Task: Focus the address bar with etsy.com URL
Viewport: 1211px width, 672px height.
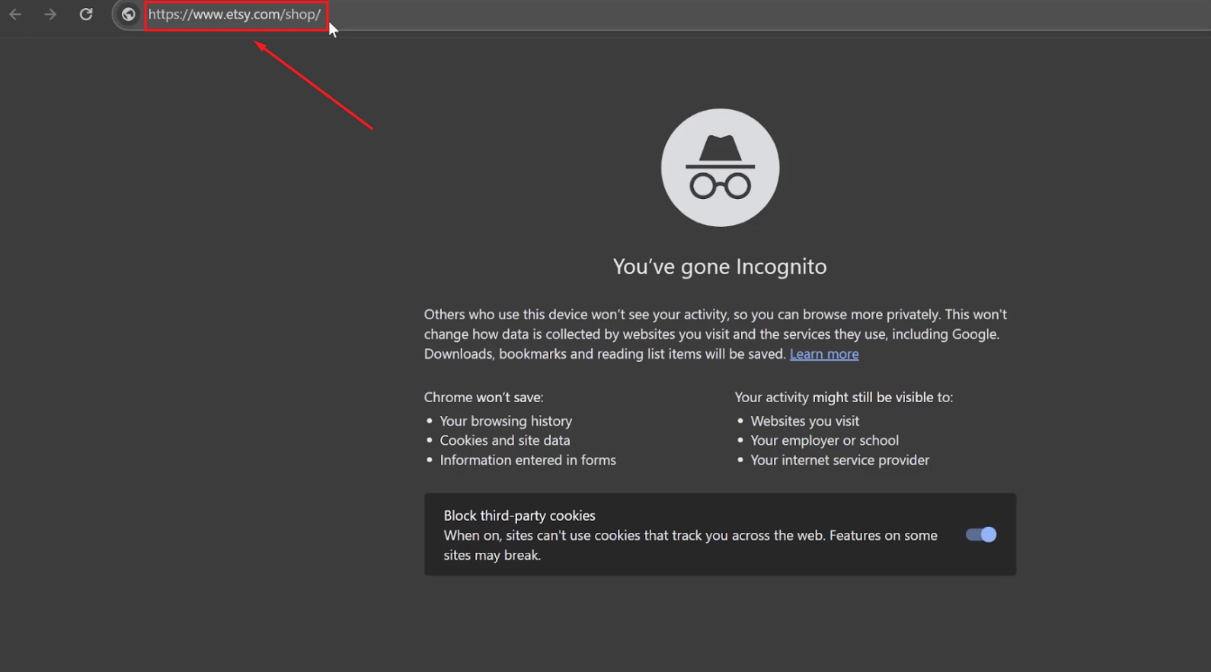Action: pos(235,15)
